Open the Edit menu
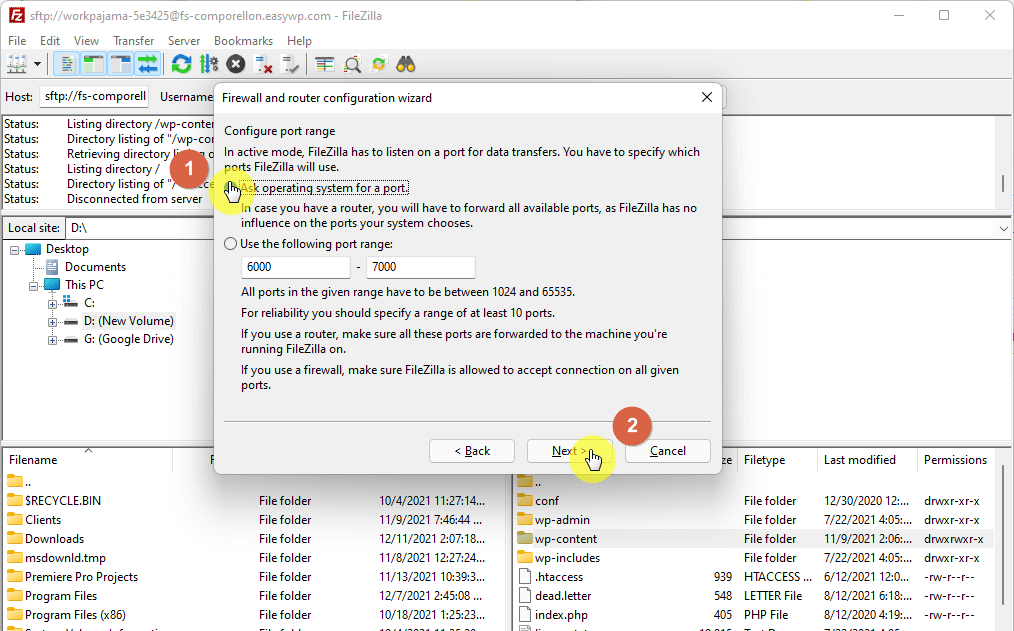 click(x=50, y=41)
